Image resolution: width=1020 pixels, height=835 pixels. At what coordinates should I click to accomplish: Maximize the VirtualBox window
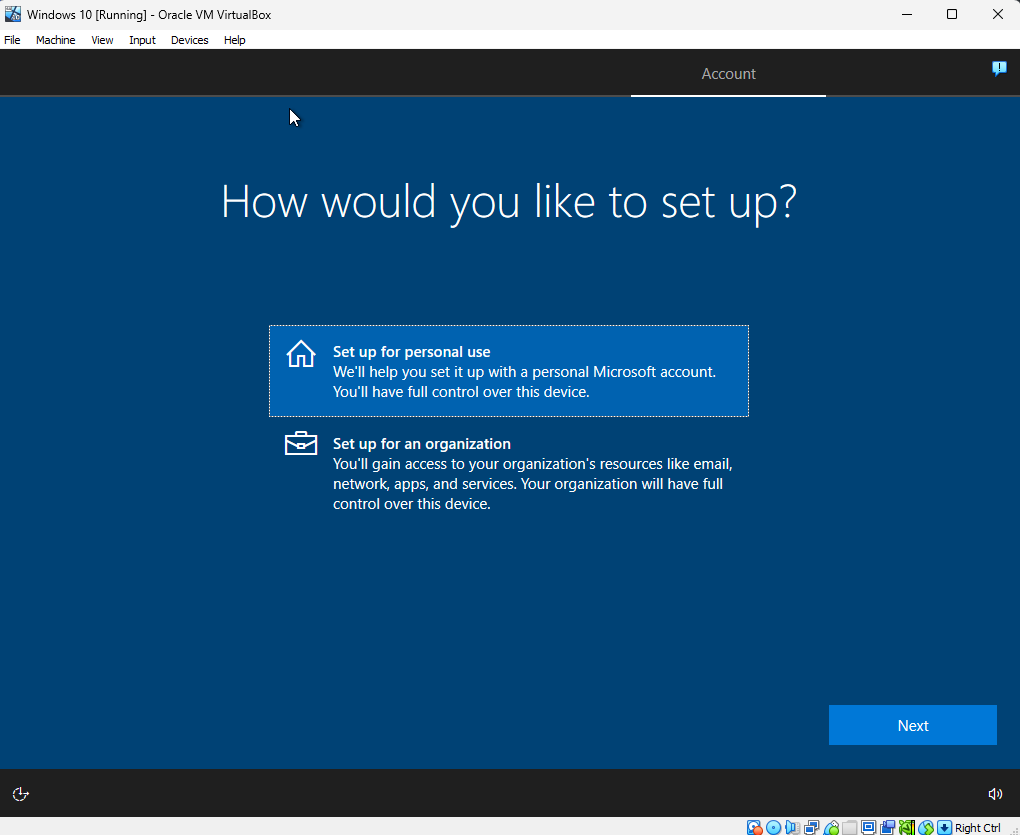click(952, 14)
